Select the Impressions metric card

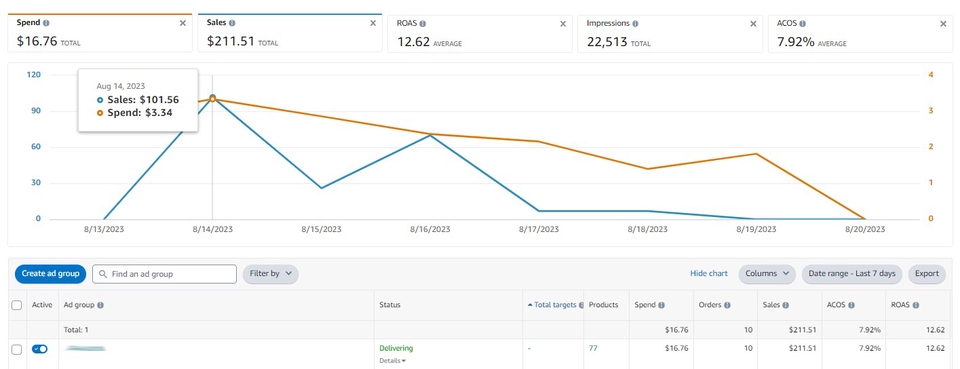click(x=670, y=33)
